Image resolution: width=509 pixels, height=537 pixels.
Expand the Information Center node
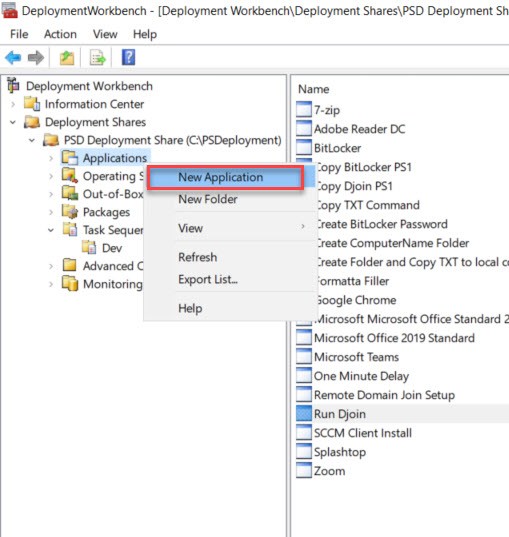tap(13, 104)
